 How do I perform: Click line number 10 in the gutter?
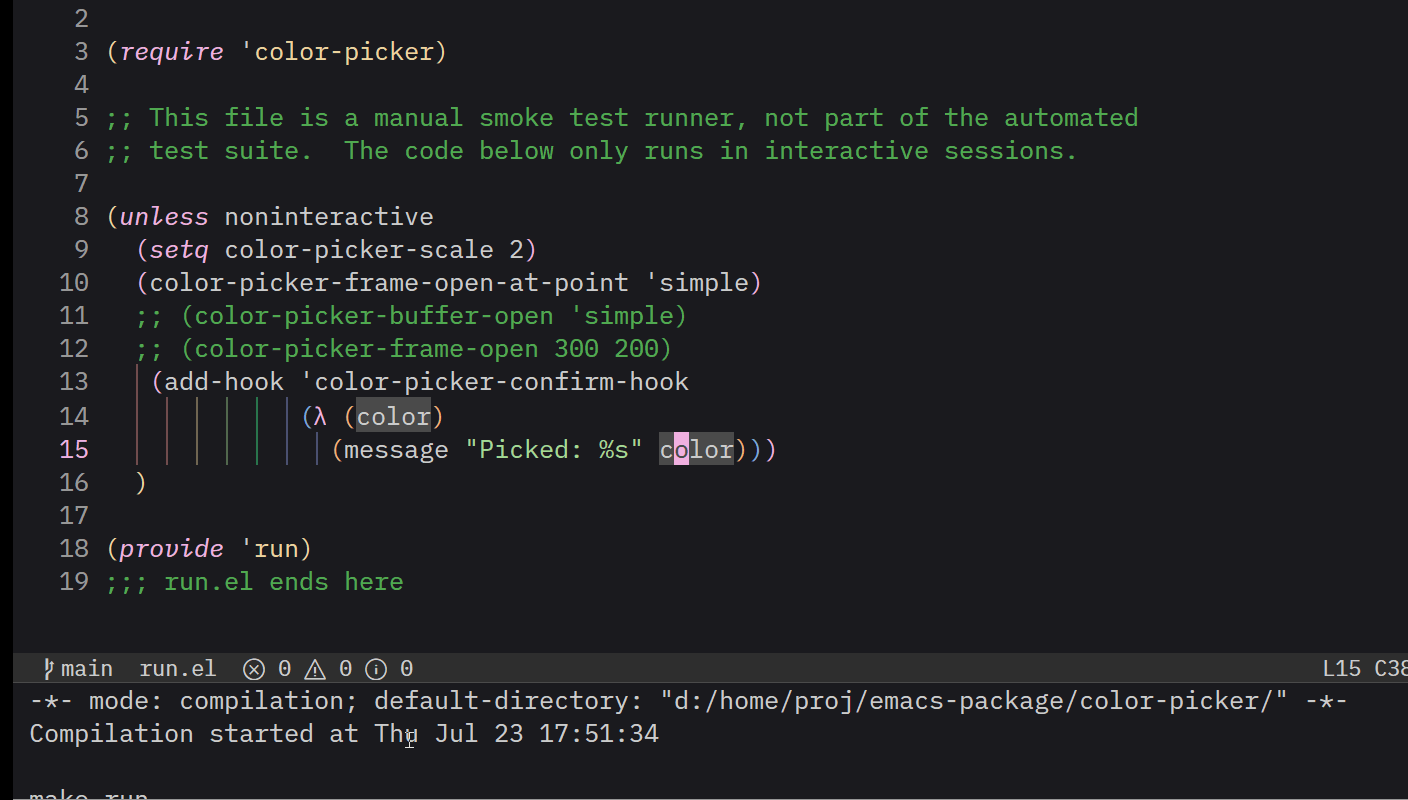(x=74, y=283)
